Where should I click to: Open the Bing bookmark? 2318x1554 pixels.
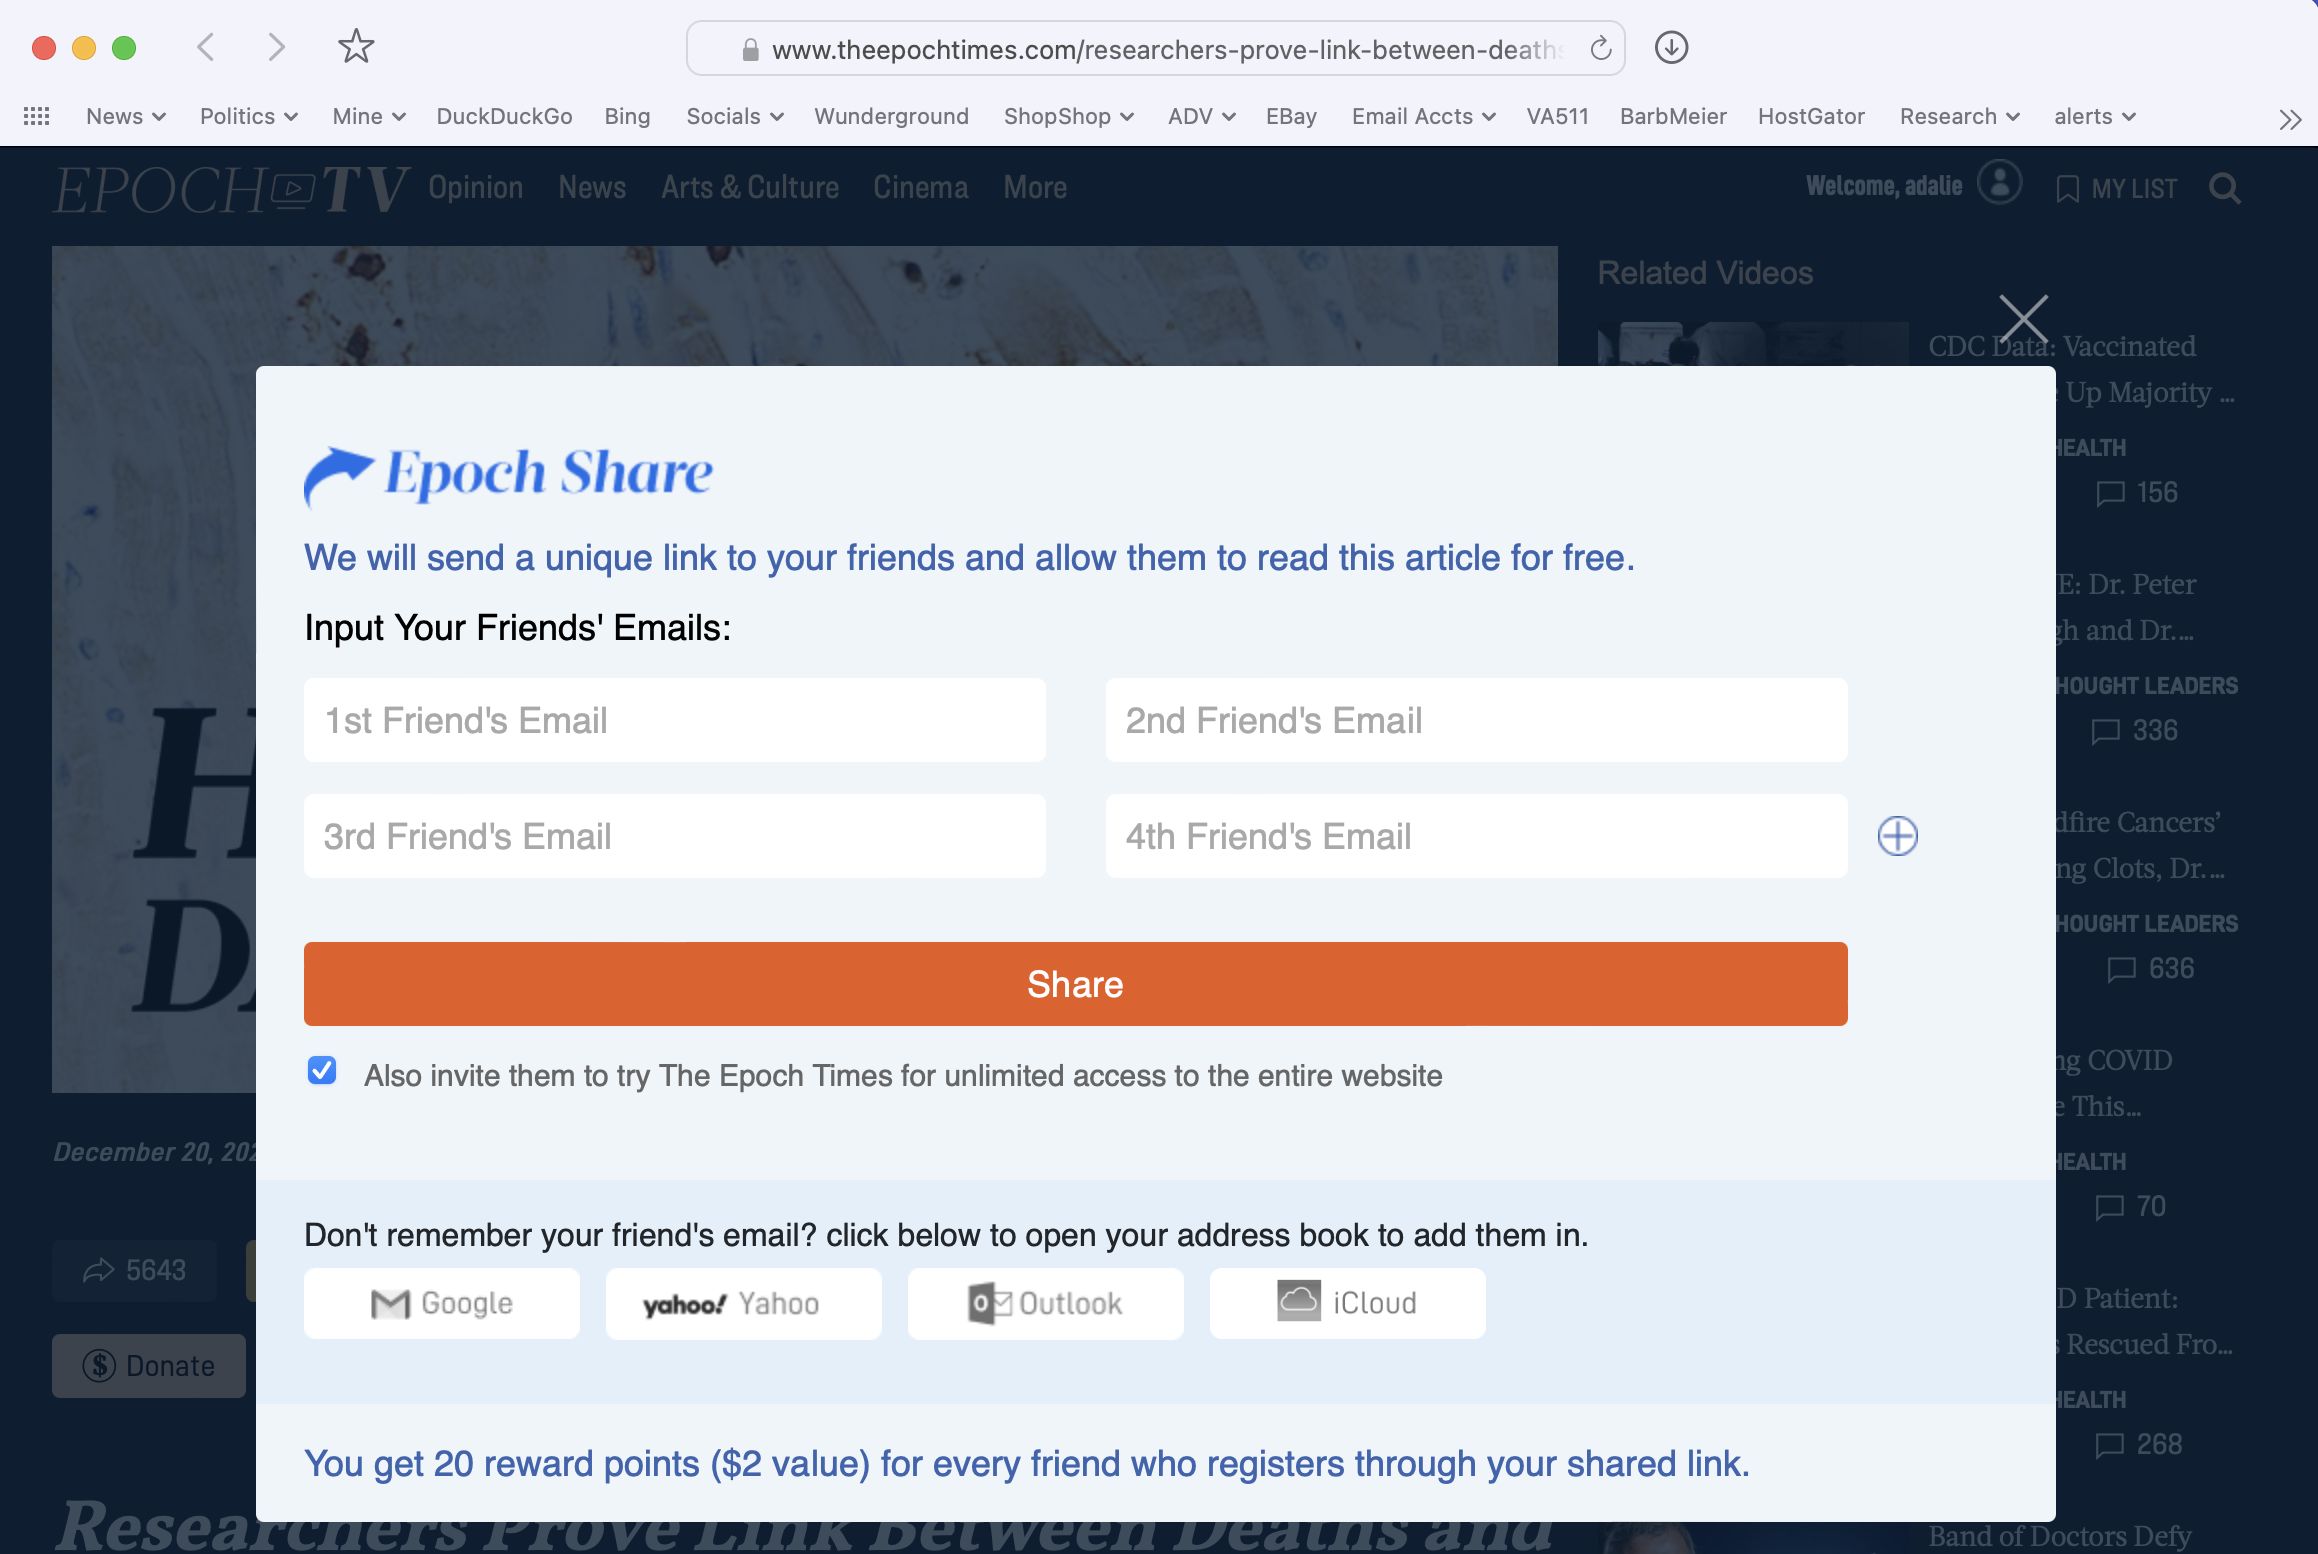(x=628, y=116)
